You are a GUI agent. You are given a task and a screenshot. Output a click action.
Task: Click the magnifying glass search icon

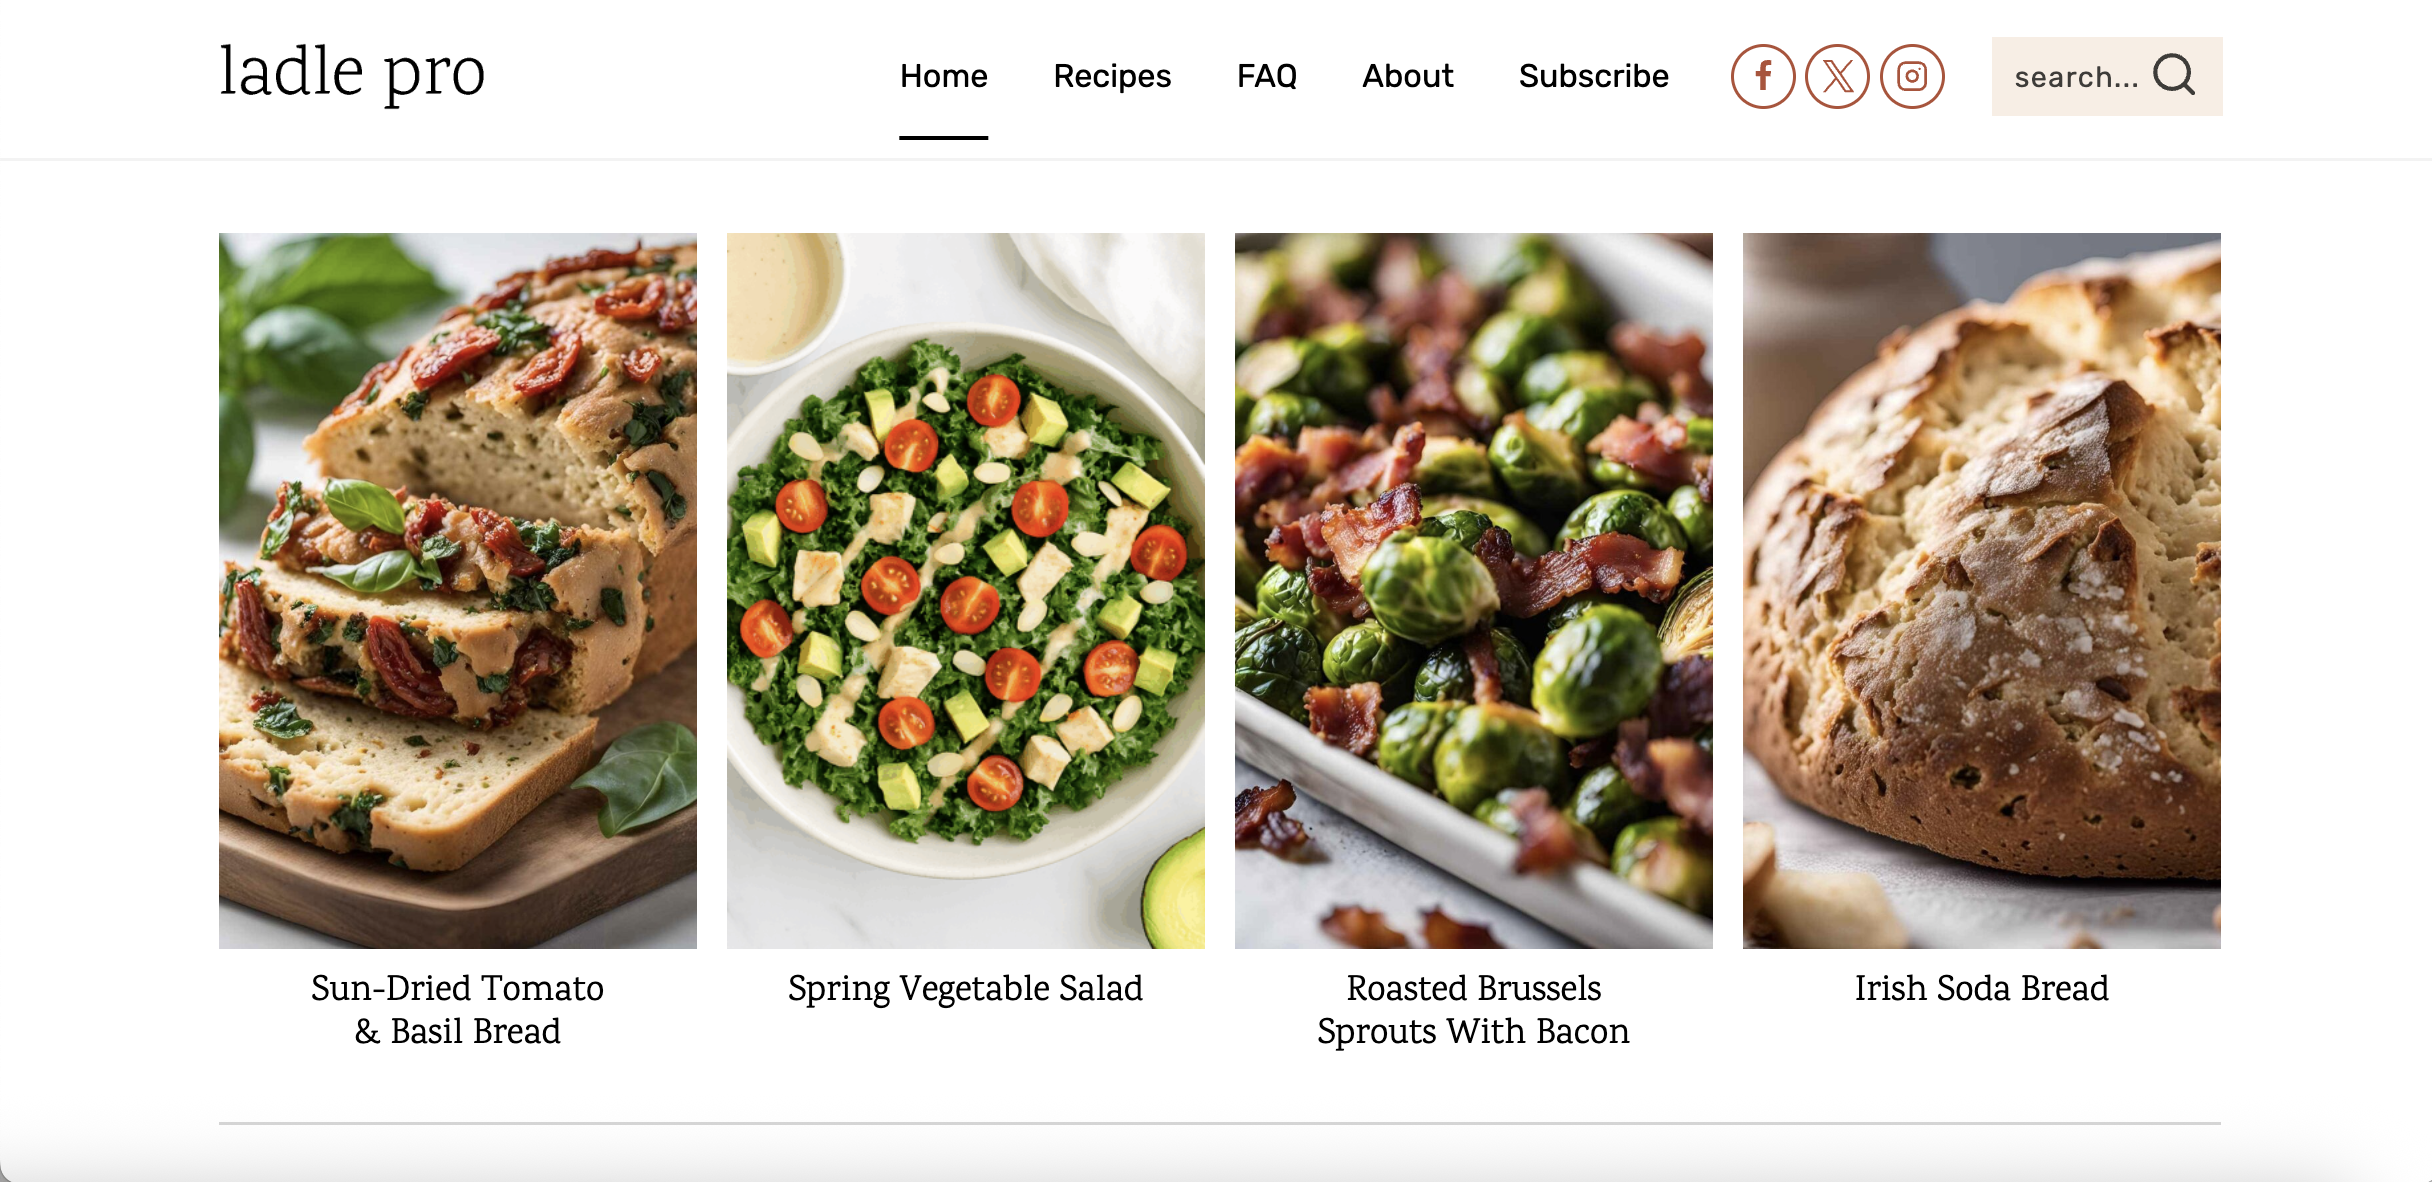(2174, 75)
